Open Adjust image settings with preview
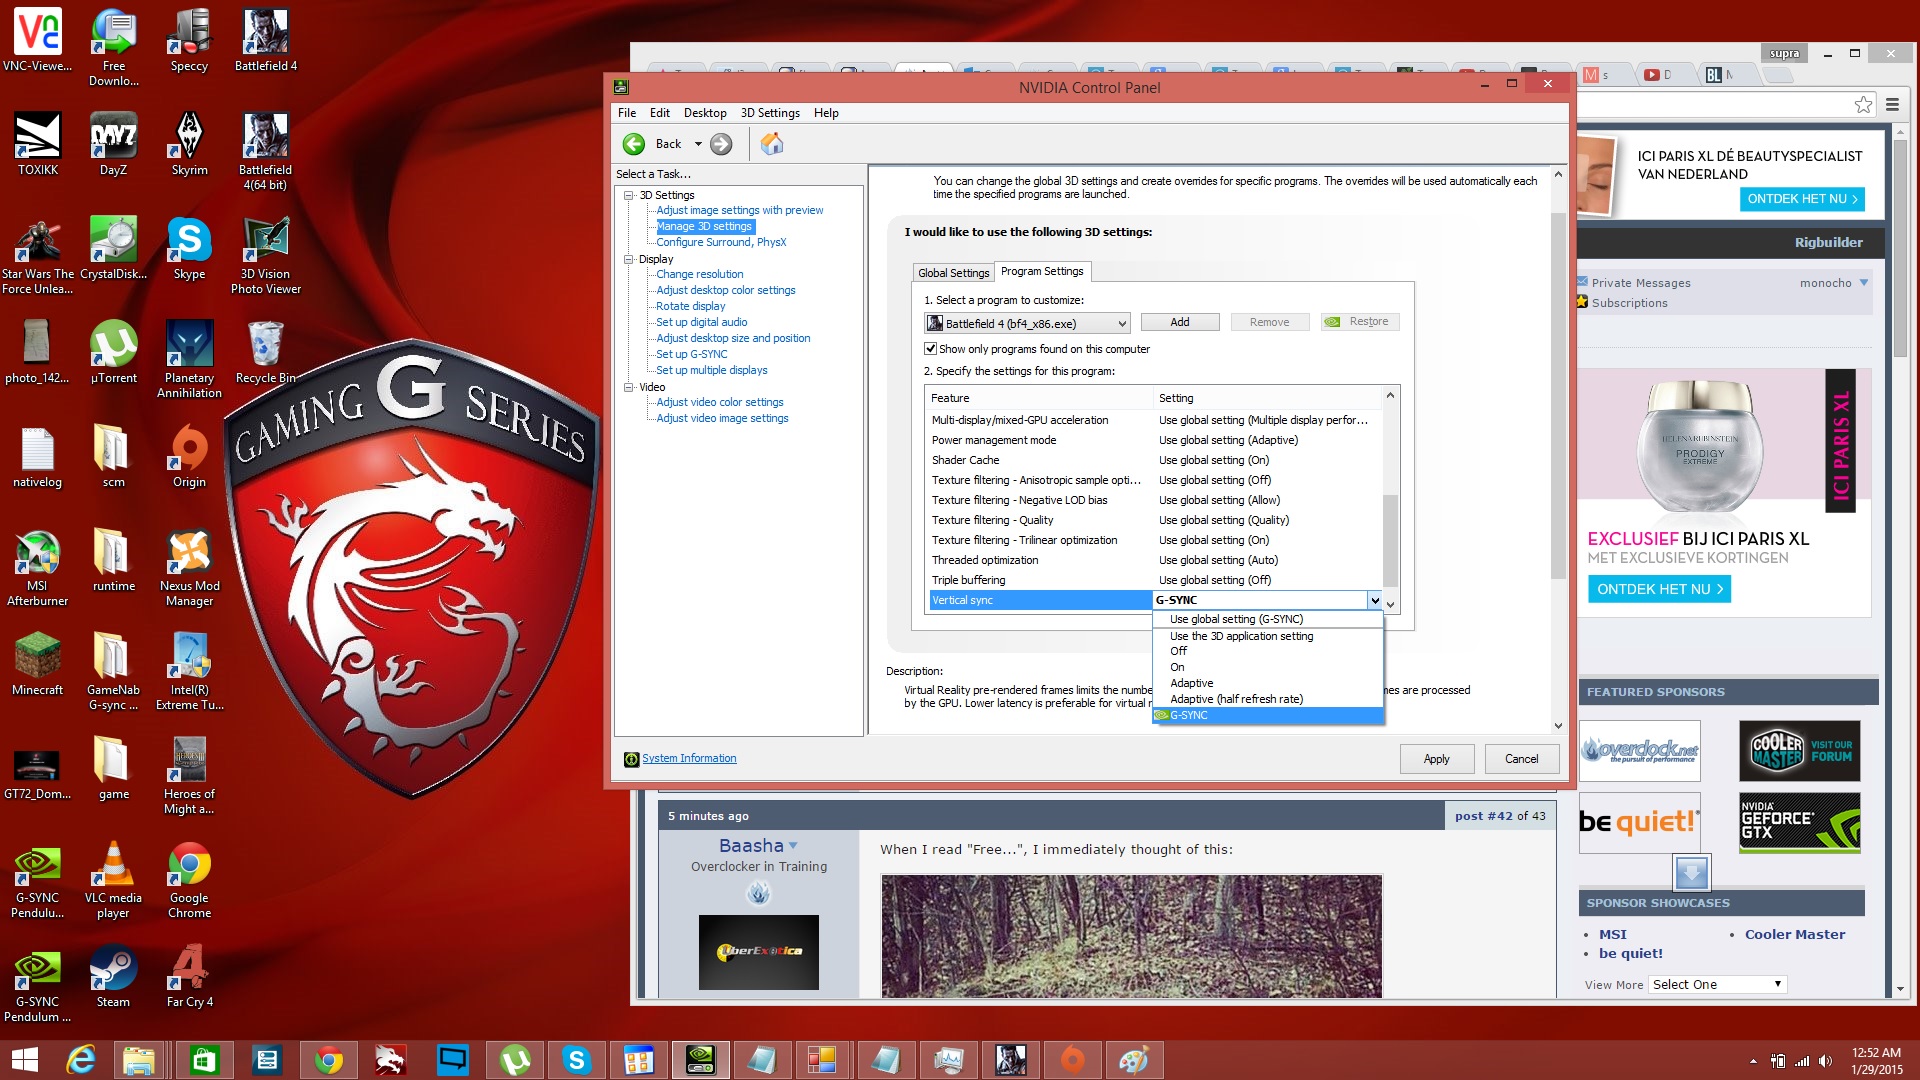1920x1080 pixels. coord(740,210)
